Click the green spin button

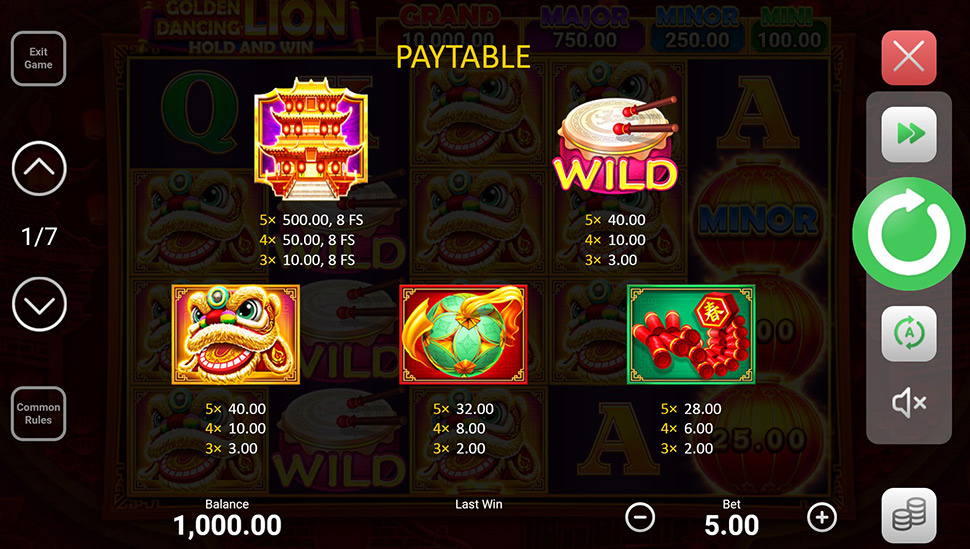pyautogui.click(x=908, y=234)
